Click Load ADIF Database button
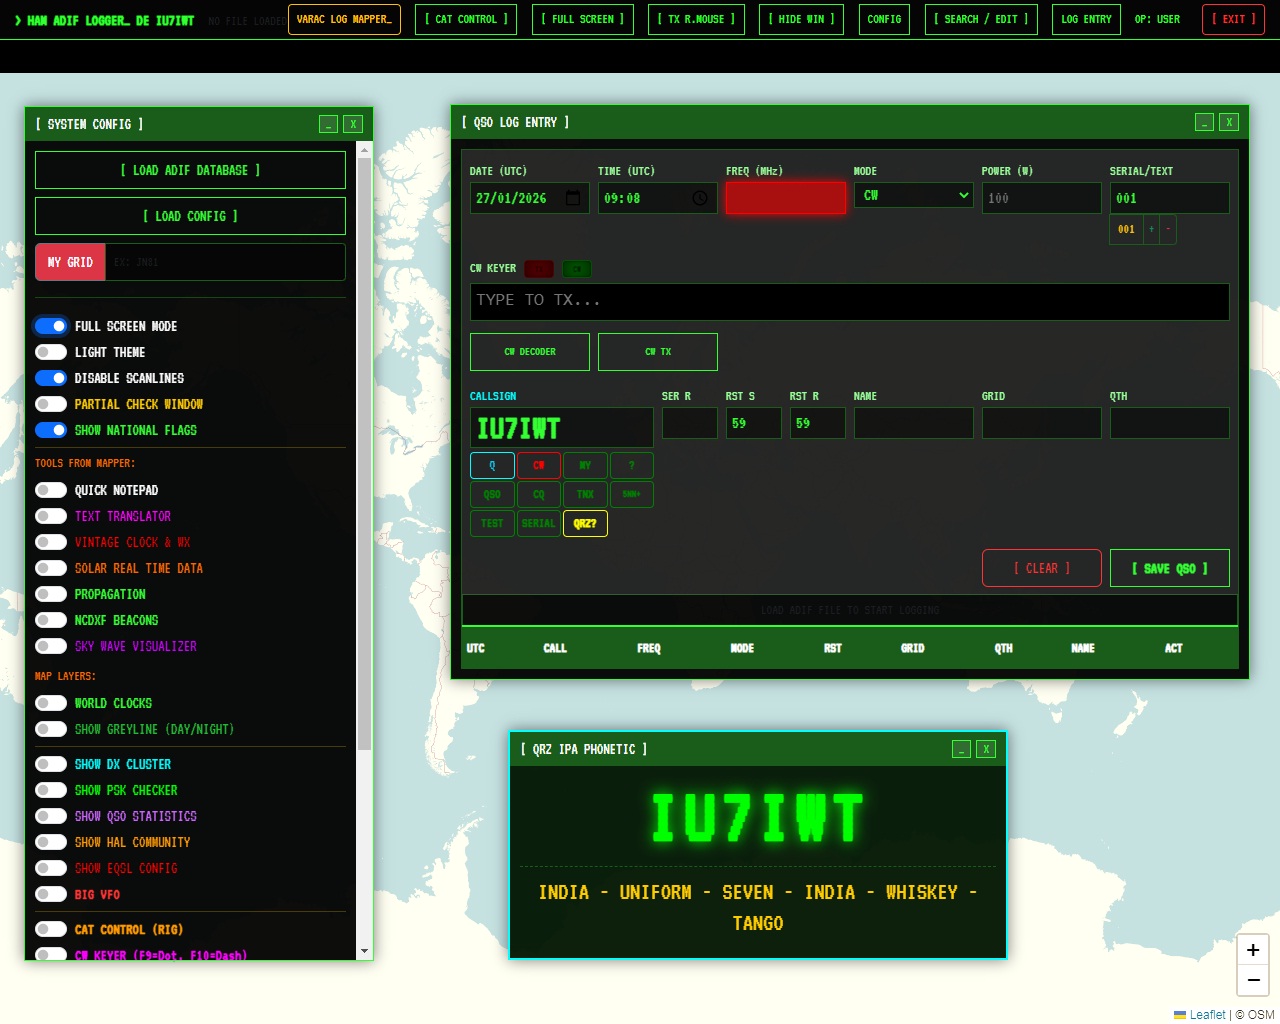1280x1024 pixels. point(190,170)
